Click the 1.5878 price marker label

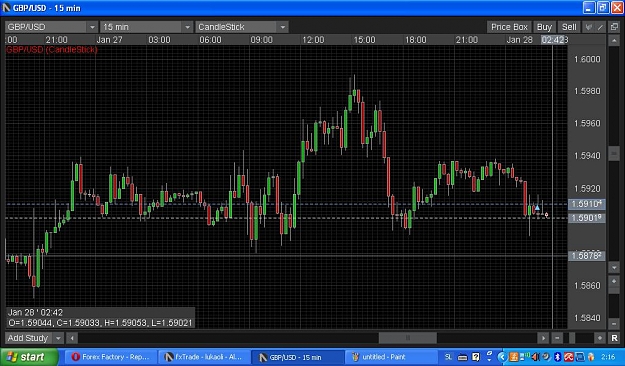pos(586,256)
